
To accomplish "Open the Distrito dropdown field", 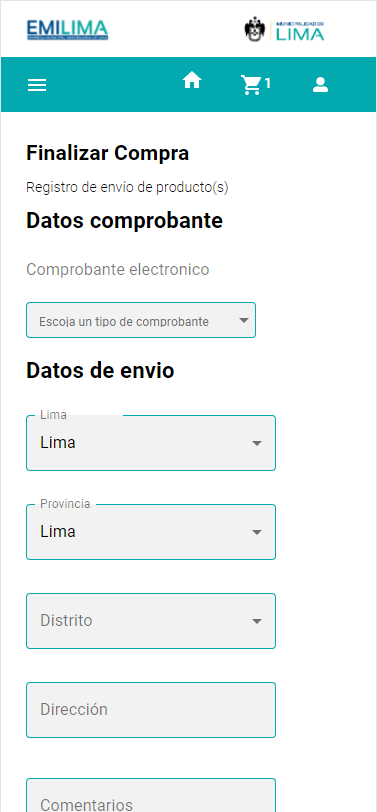I will 151,621.
